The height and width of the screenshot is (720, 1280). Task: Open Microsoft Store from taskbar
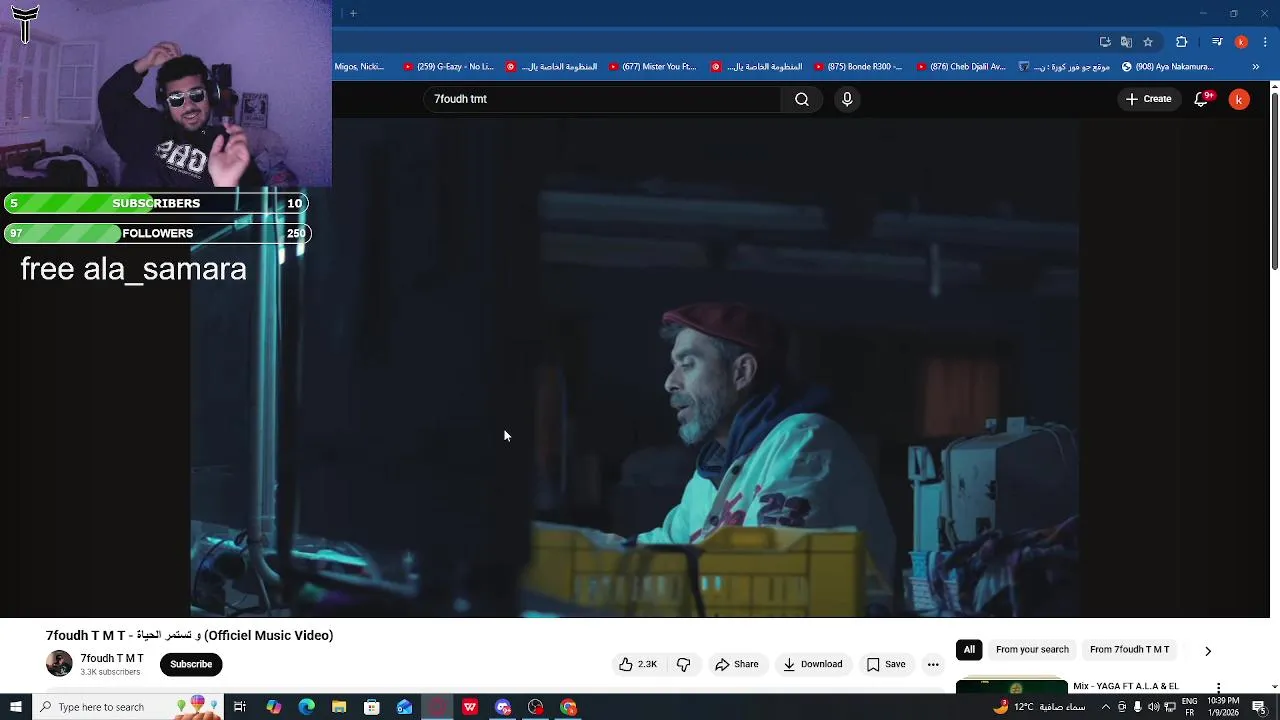tap(372, 707)
